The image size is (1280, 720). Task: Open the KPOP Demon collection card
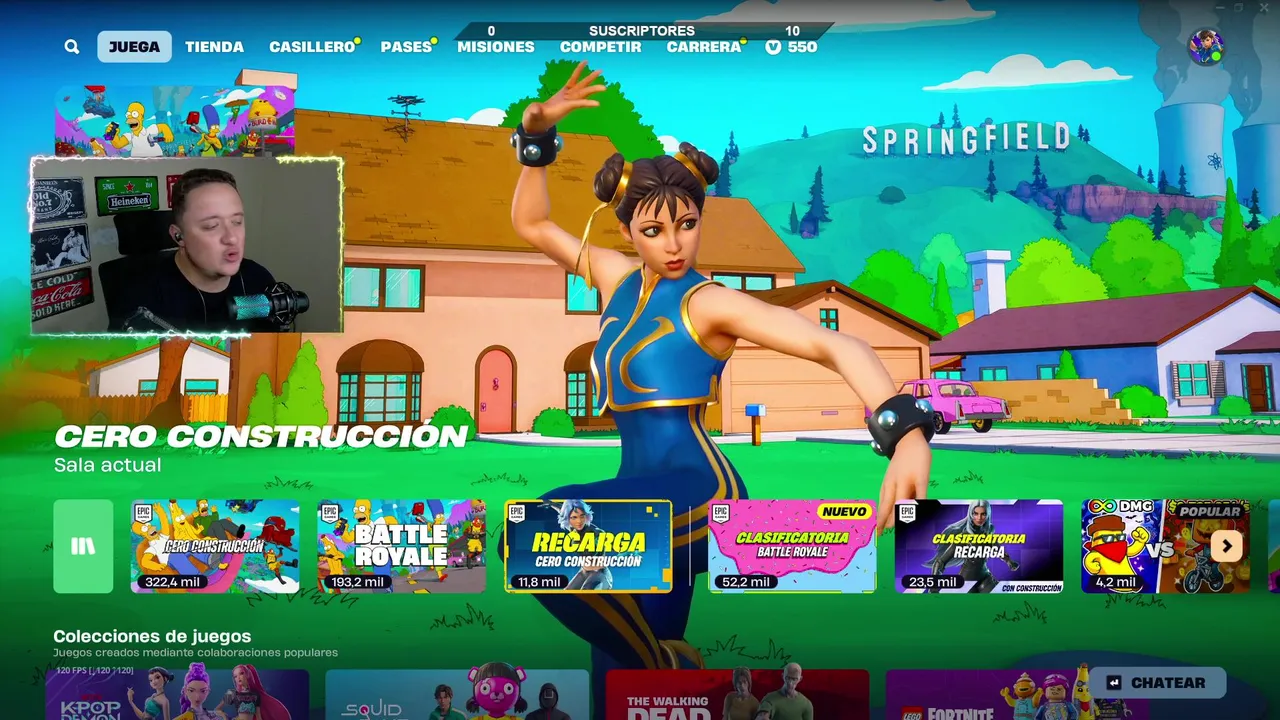(x=177, y=695)
